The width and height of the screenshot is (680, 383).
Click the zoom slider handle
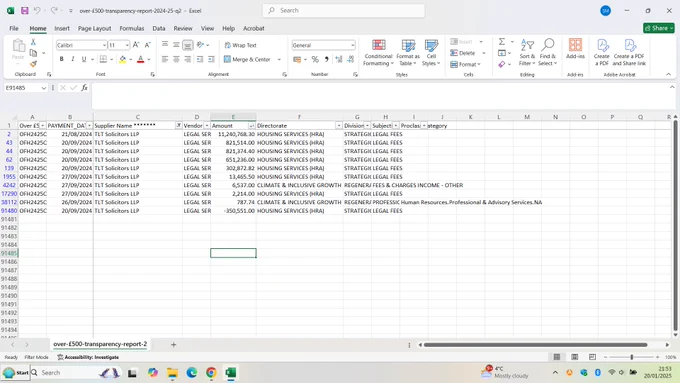click(632, 357)
